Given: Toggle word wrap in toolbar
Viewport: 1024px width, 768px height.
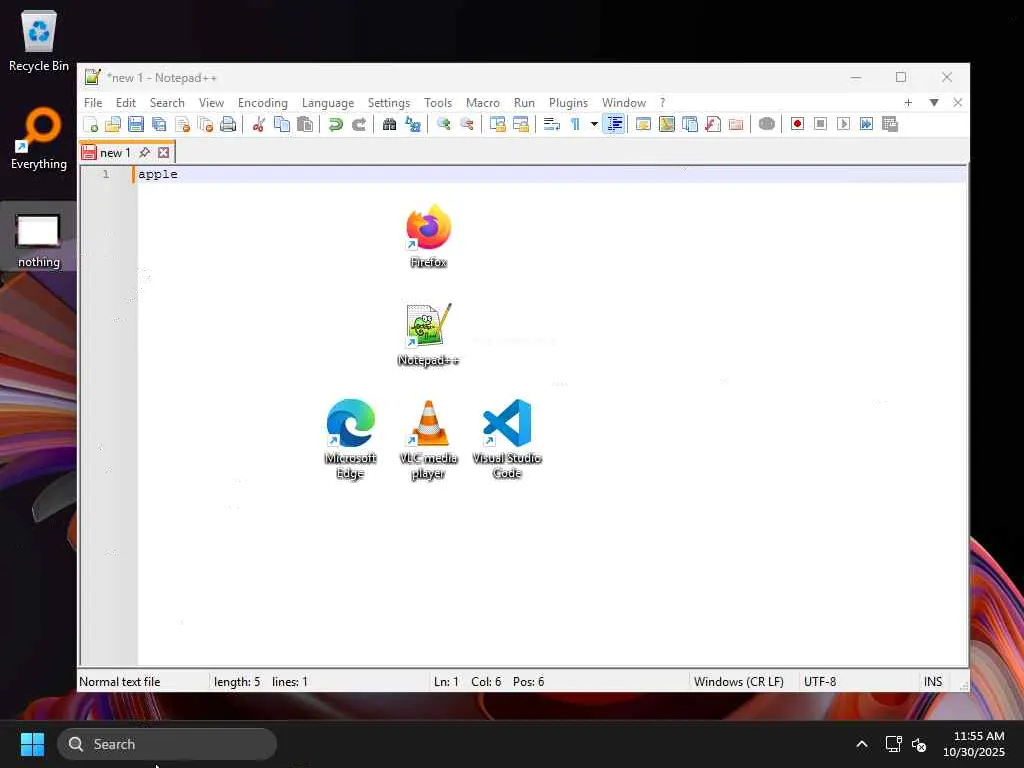Looking at the screenshot, I should click(551, 124).
